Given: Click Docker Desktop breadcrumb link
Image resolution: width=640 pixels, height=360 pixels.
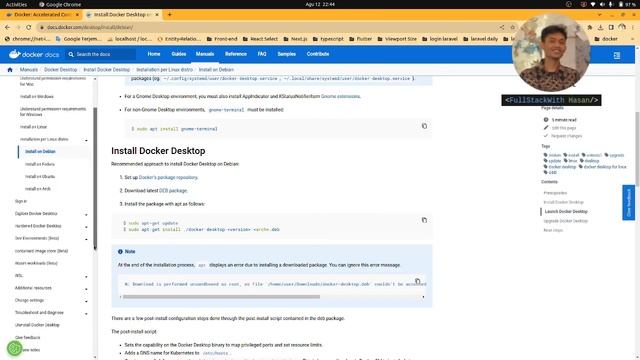Looking at the screenshot, I should [60, 70].
